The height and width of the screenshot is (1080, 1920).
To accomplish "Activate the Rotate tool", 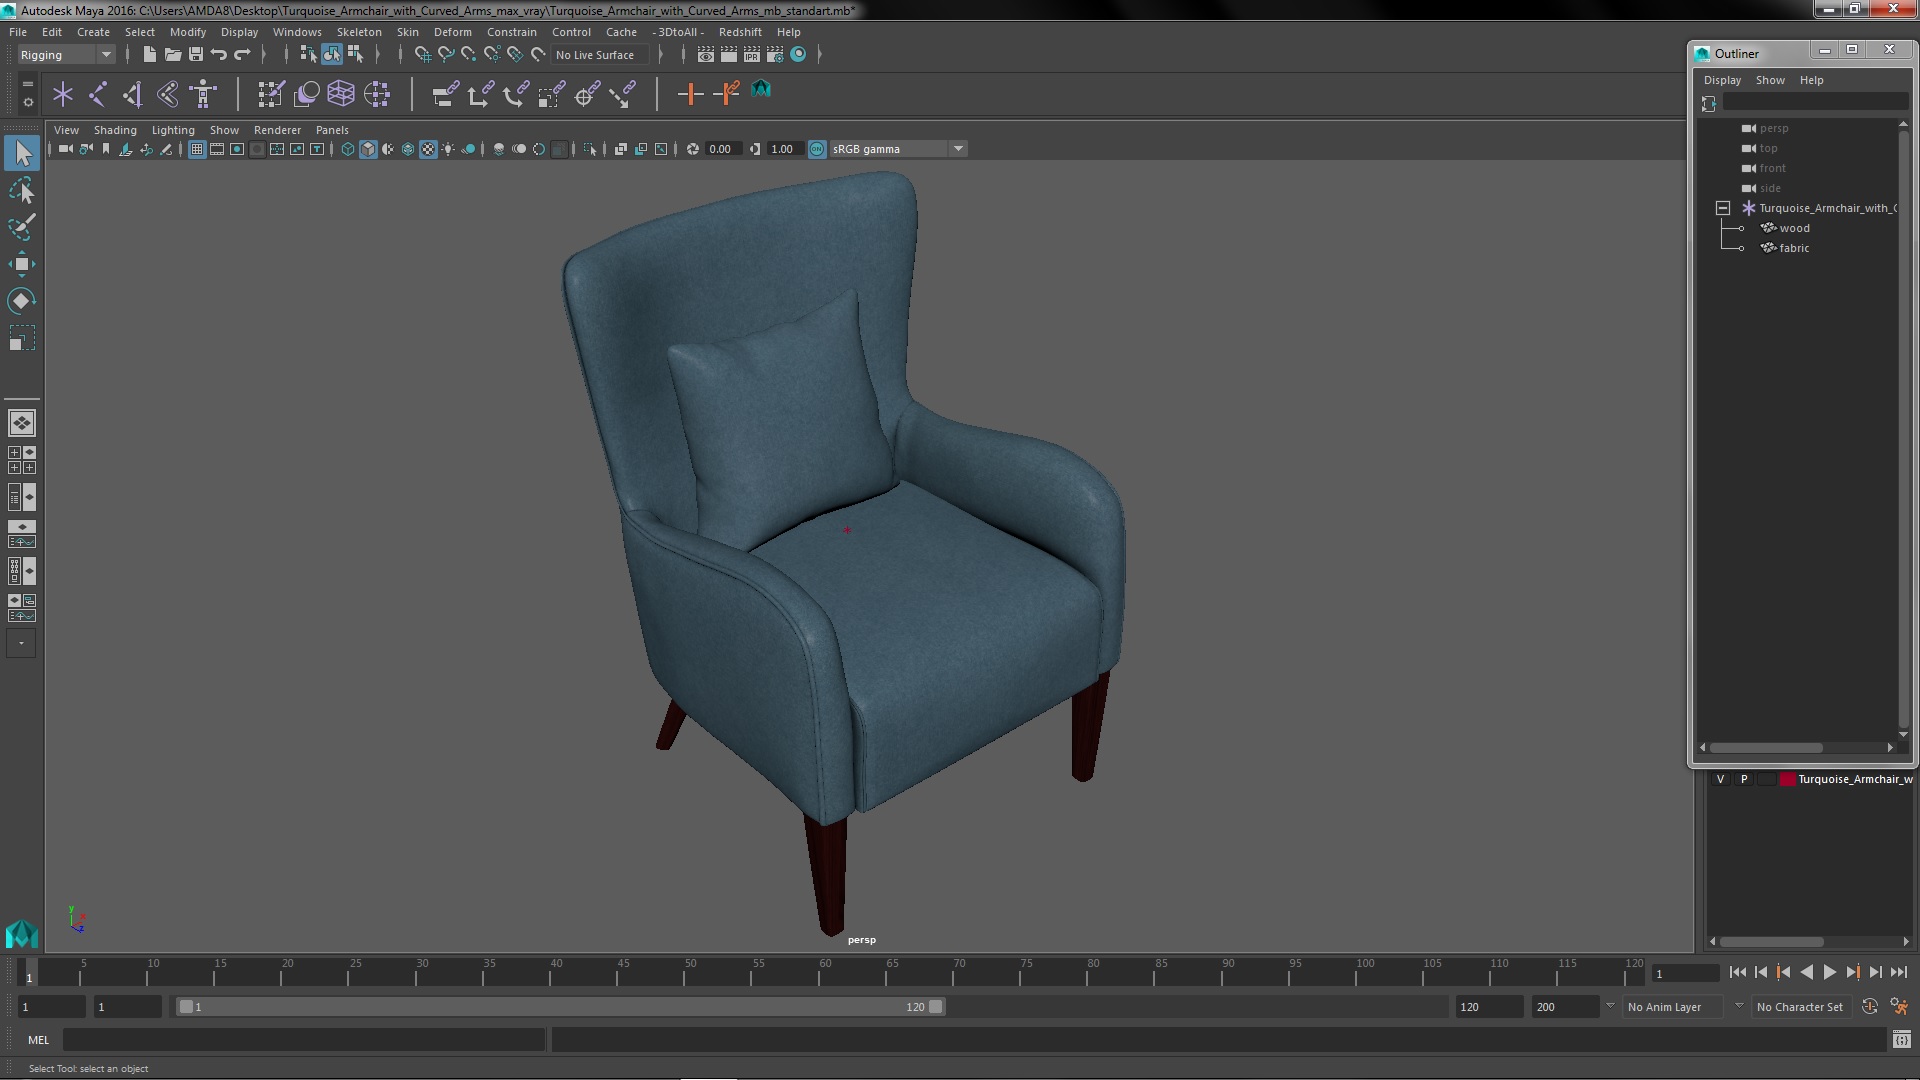I will pyautogui.click(x=22, y=301).
